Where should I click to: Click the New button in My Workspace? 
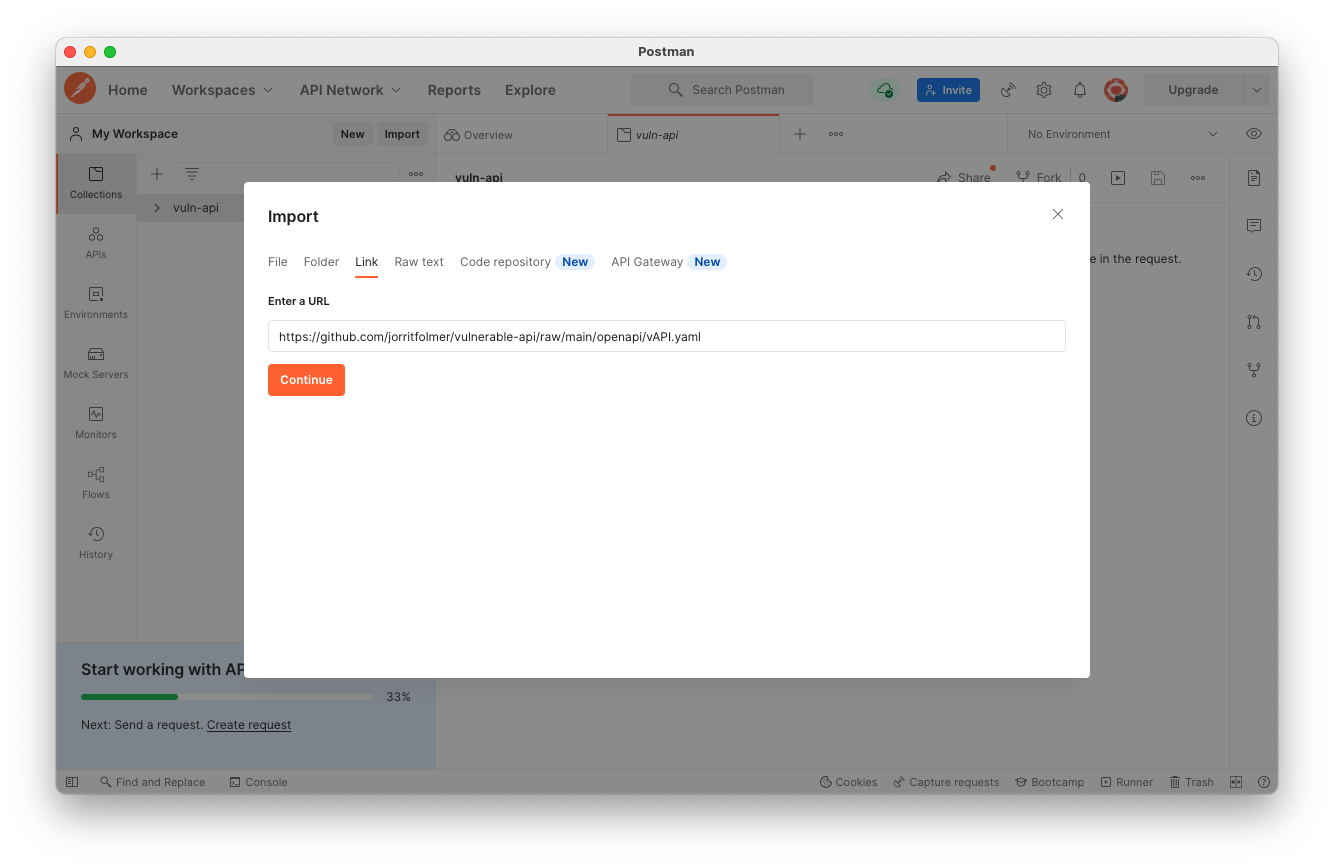point(352,134)
